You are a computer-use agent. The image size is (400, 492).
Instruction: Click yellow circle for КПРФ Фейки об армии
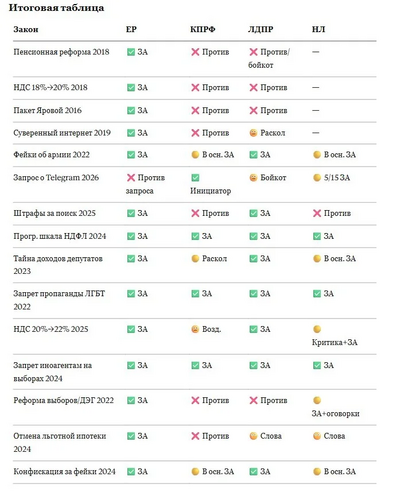tap(195, 155)
